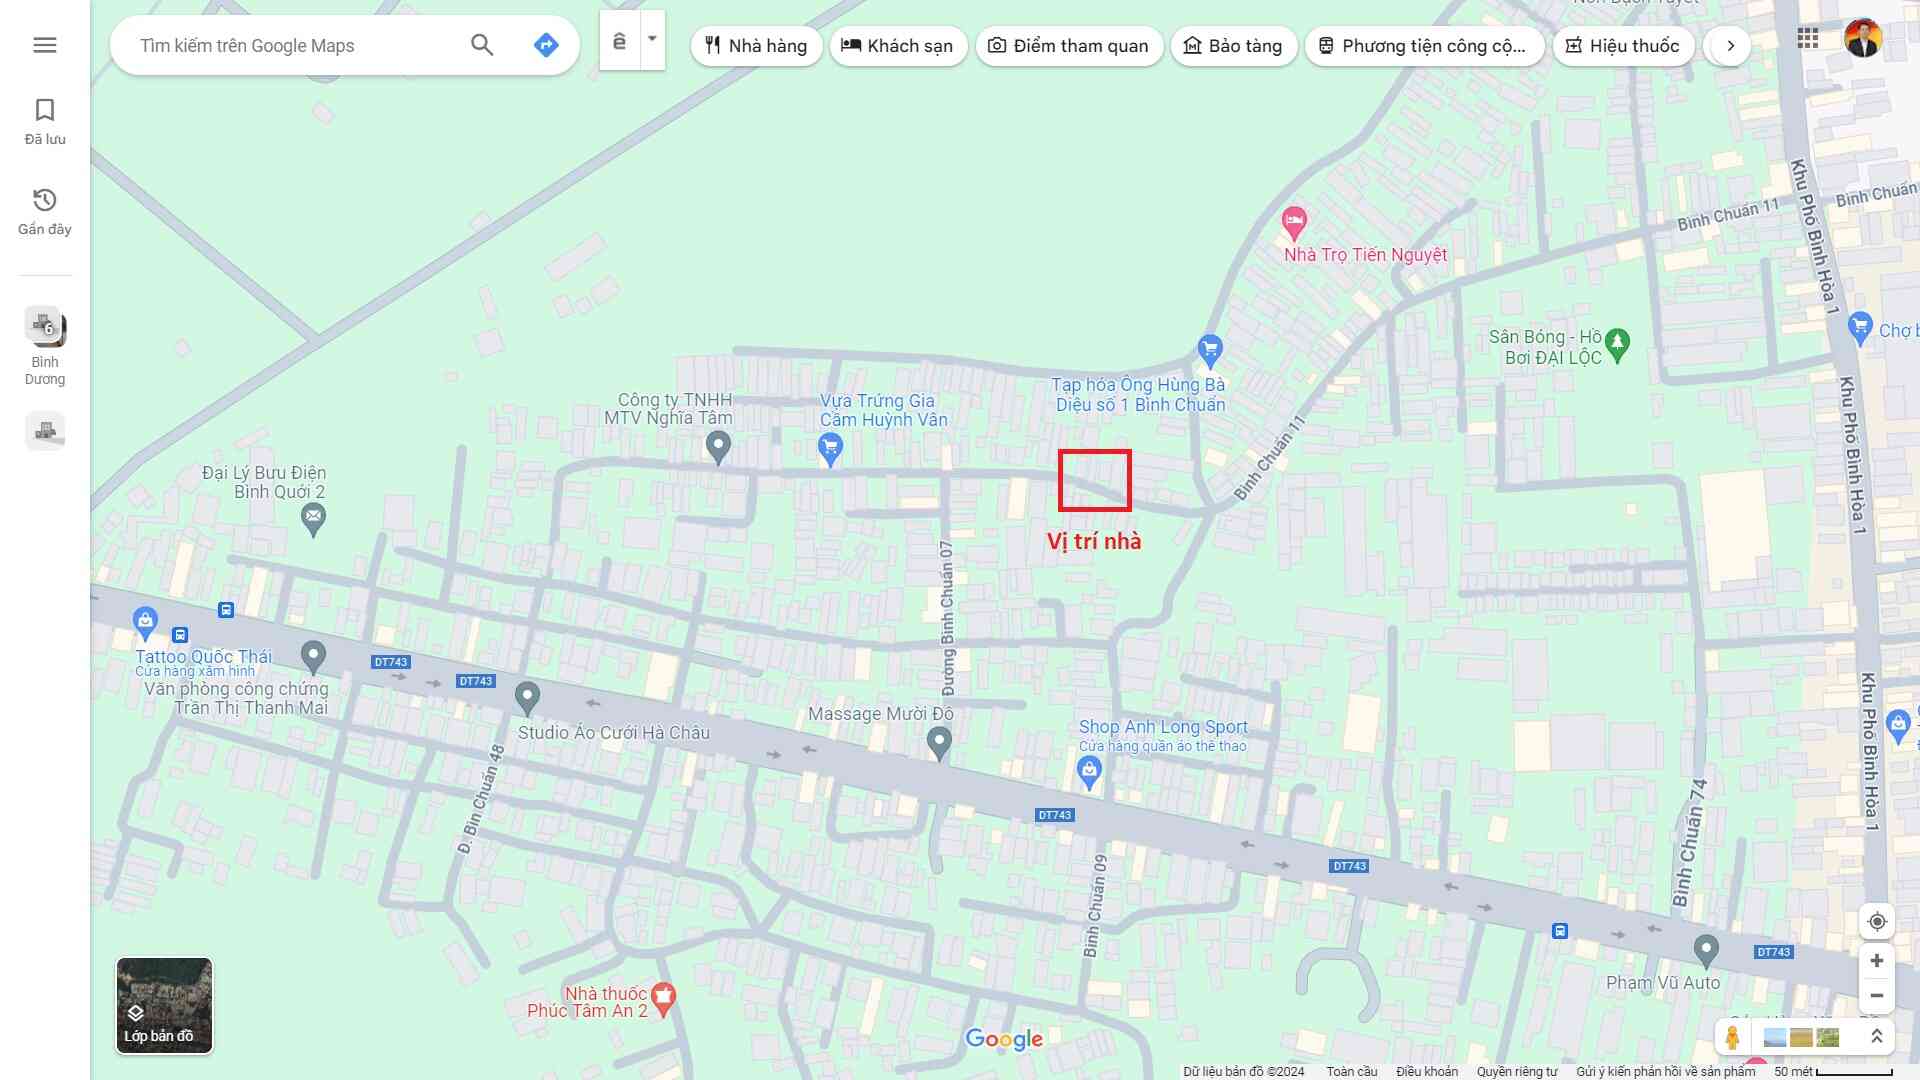Open the input method dropdown arrow

click(652, 40)
